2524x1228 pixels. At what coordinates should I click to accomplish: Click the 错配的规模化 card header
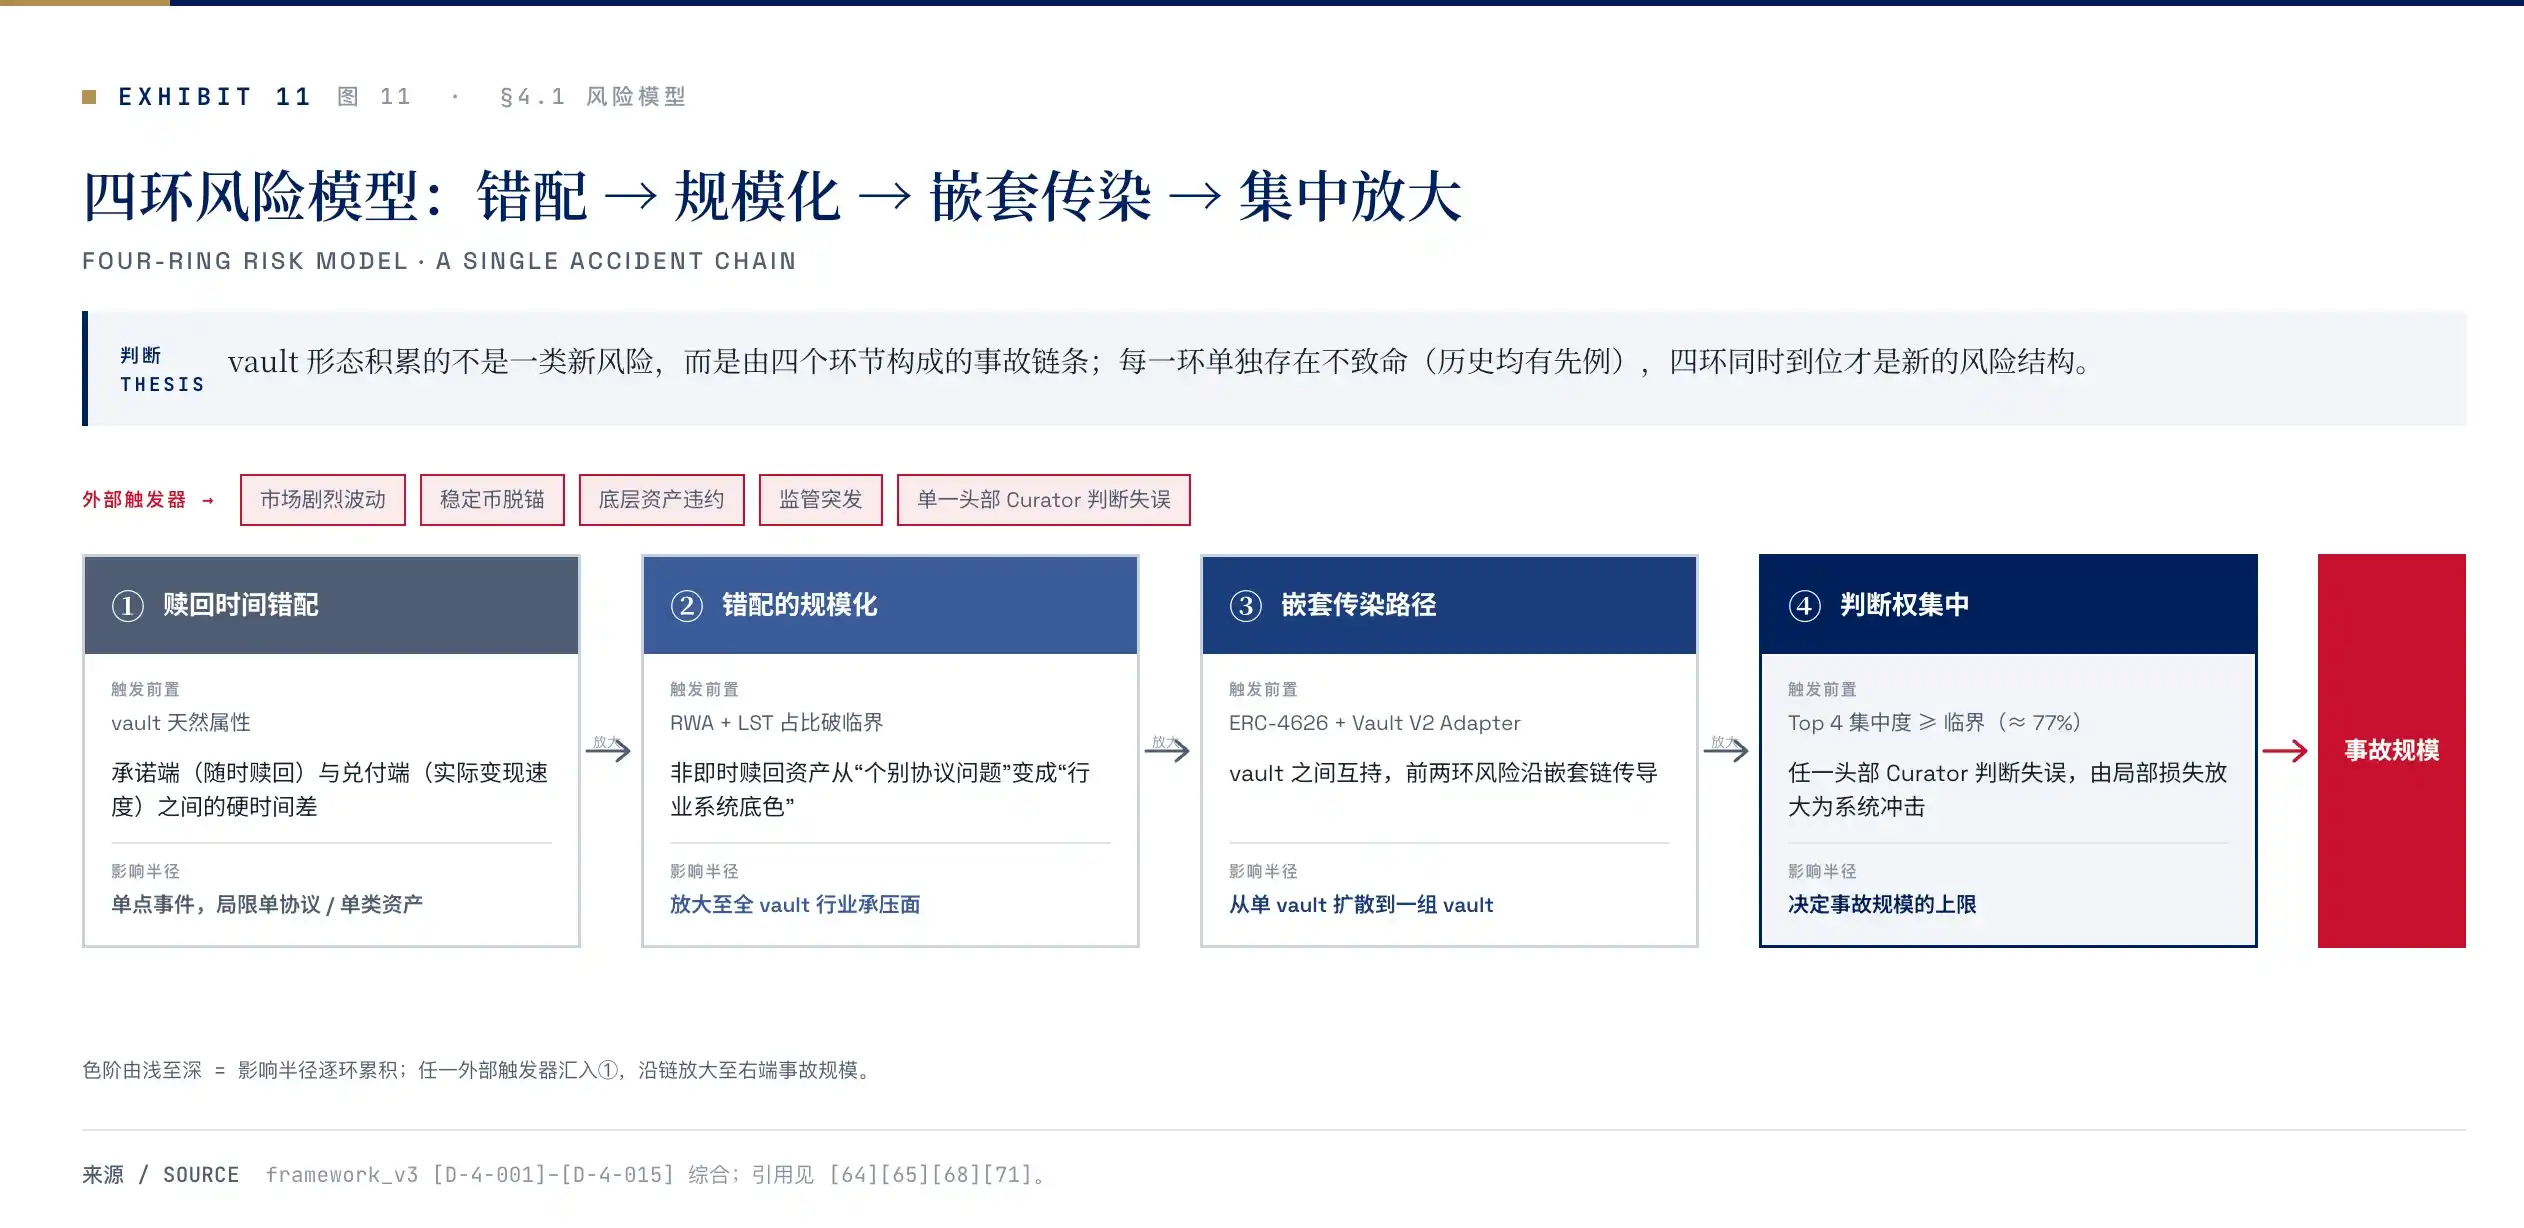[x=890, y=605]
